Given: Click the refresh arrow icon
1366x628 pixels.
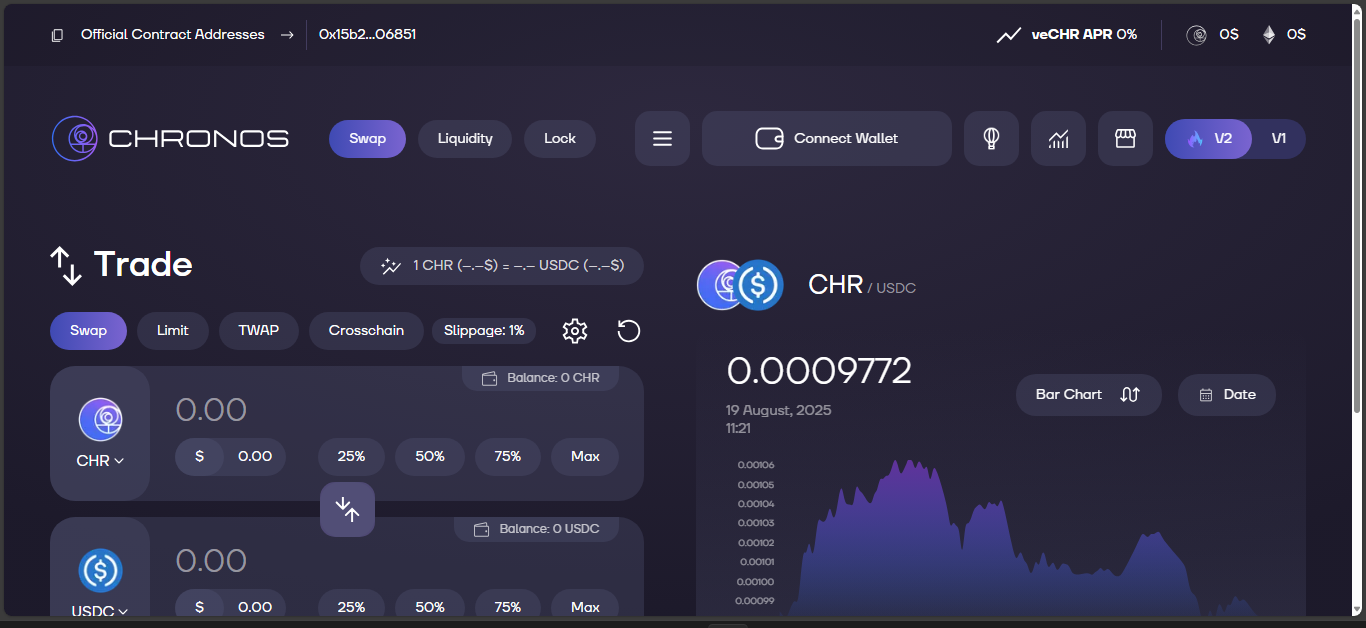Looking at the screenshot, I should pyautogui.click(x=628, y=331).
